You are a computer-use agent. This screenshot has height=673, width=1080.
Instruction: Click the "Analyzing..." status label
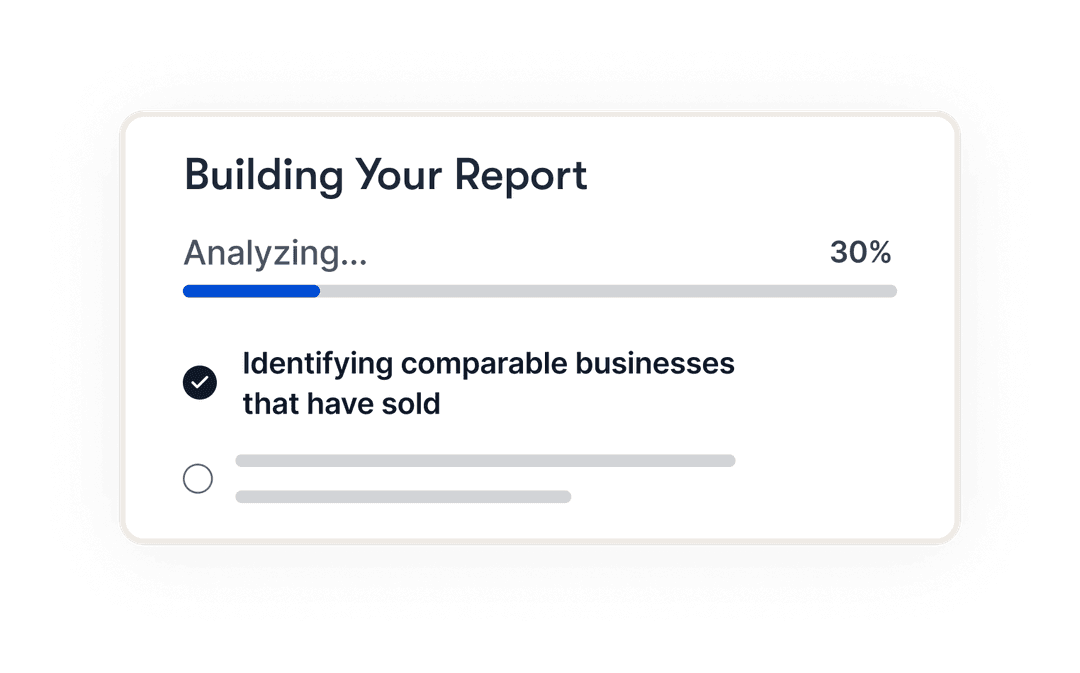click(x=276, y=253)
